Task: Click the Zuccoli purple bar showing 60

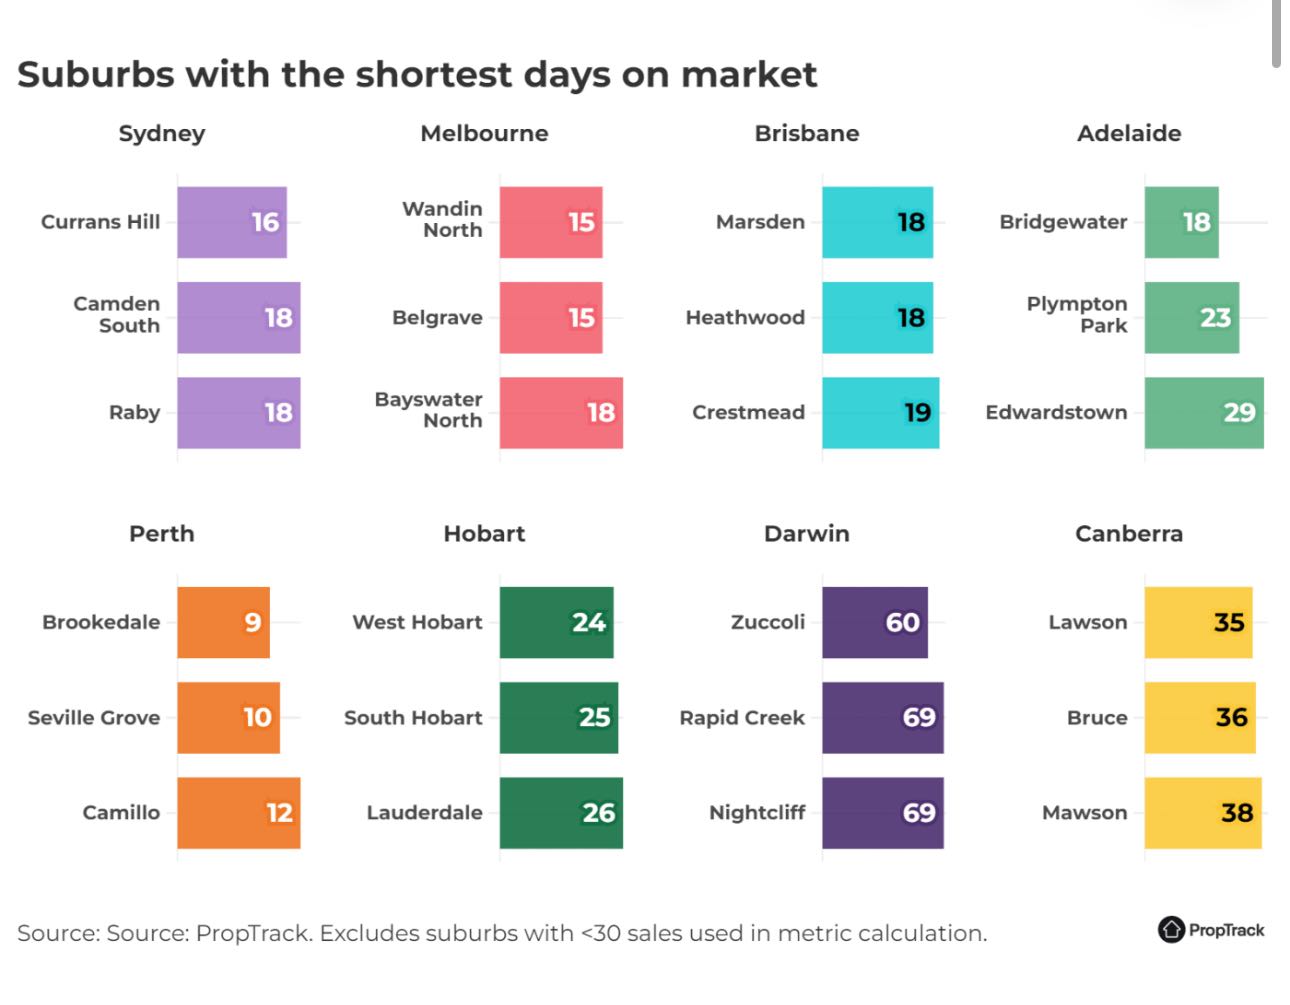Action: click(874, 622)
